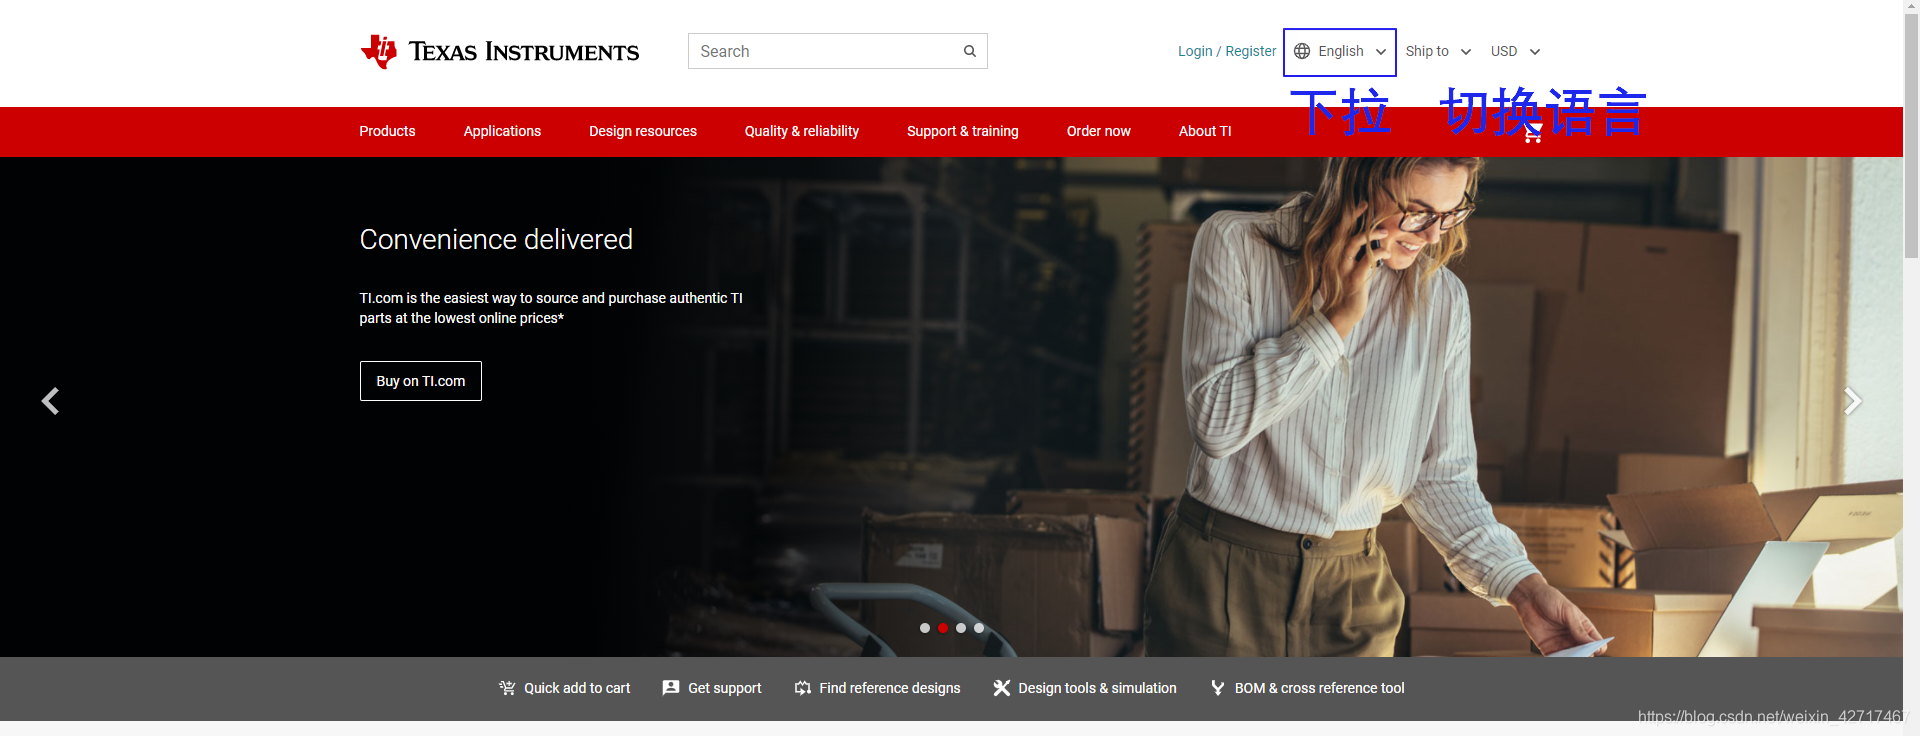Go to next carousel slide arrow
Screen dimensions: 1920x736
1852,401
